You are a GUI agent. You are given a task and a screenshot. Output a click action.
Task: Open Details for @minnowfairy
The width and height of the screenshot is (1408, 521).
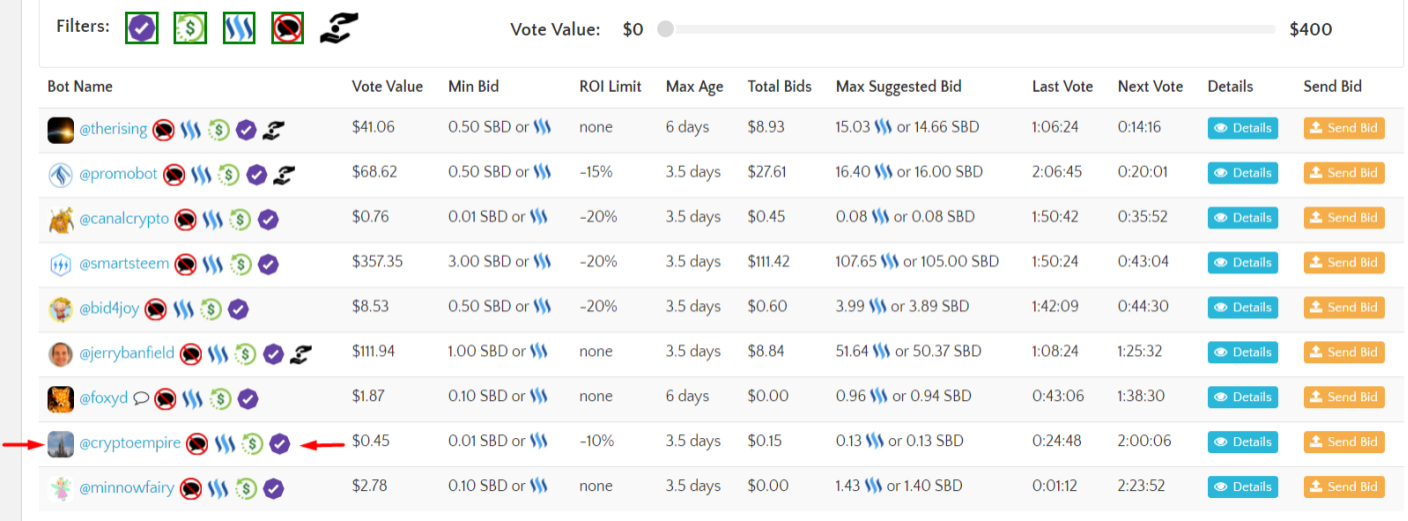point(1242,487)
